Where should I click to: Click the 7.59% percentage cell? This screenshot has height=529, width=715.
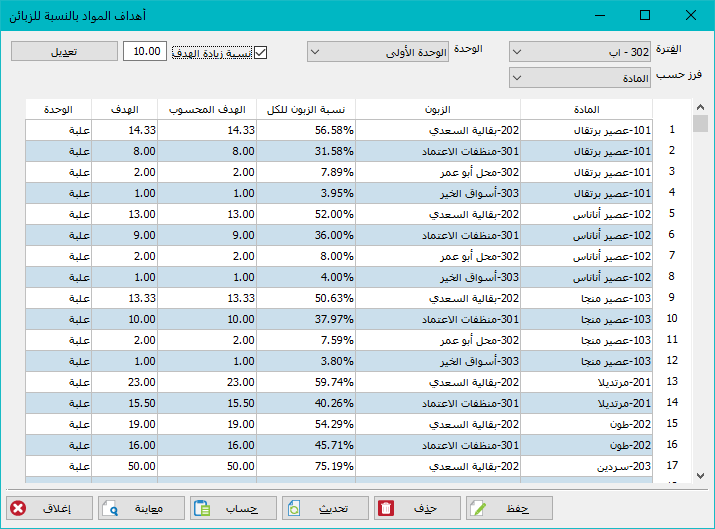[306, 340]
